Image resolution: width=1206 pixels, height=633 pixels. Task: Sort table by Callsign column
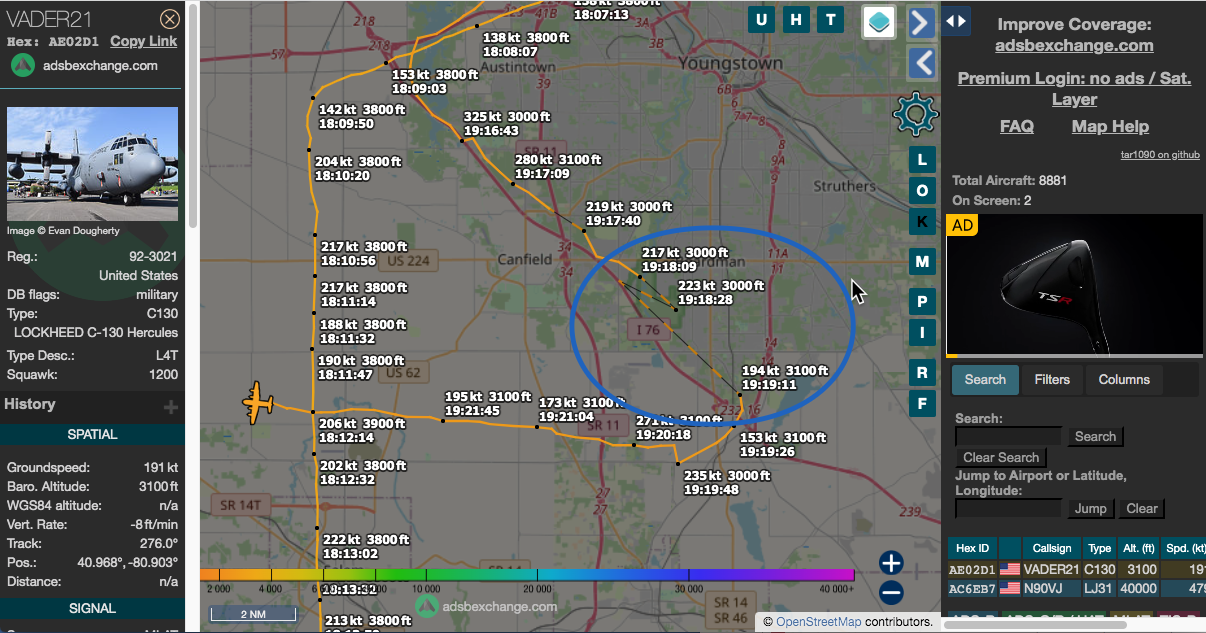coord(1052,548)
